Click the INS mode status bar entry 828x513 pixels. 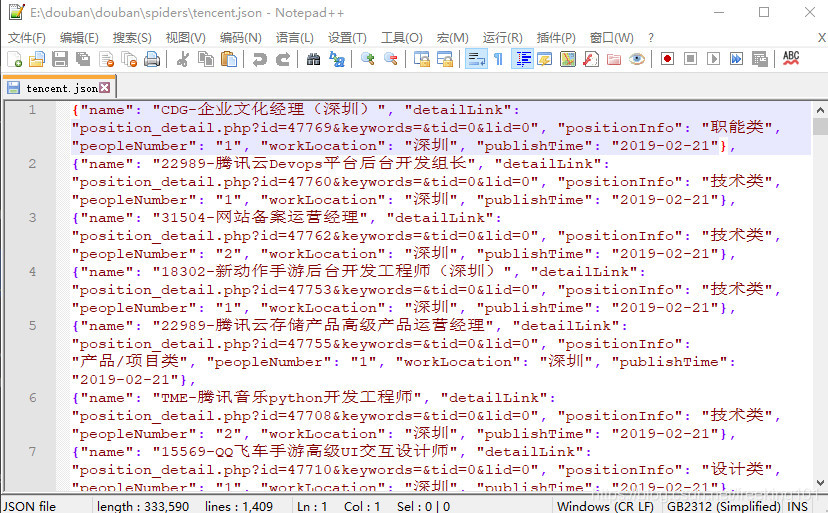coord(797,506)
